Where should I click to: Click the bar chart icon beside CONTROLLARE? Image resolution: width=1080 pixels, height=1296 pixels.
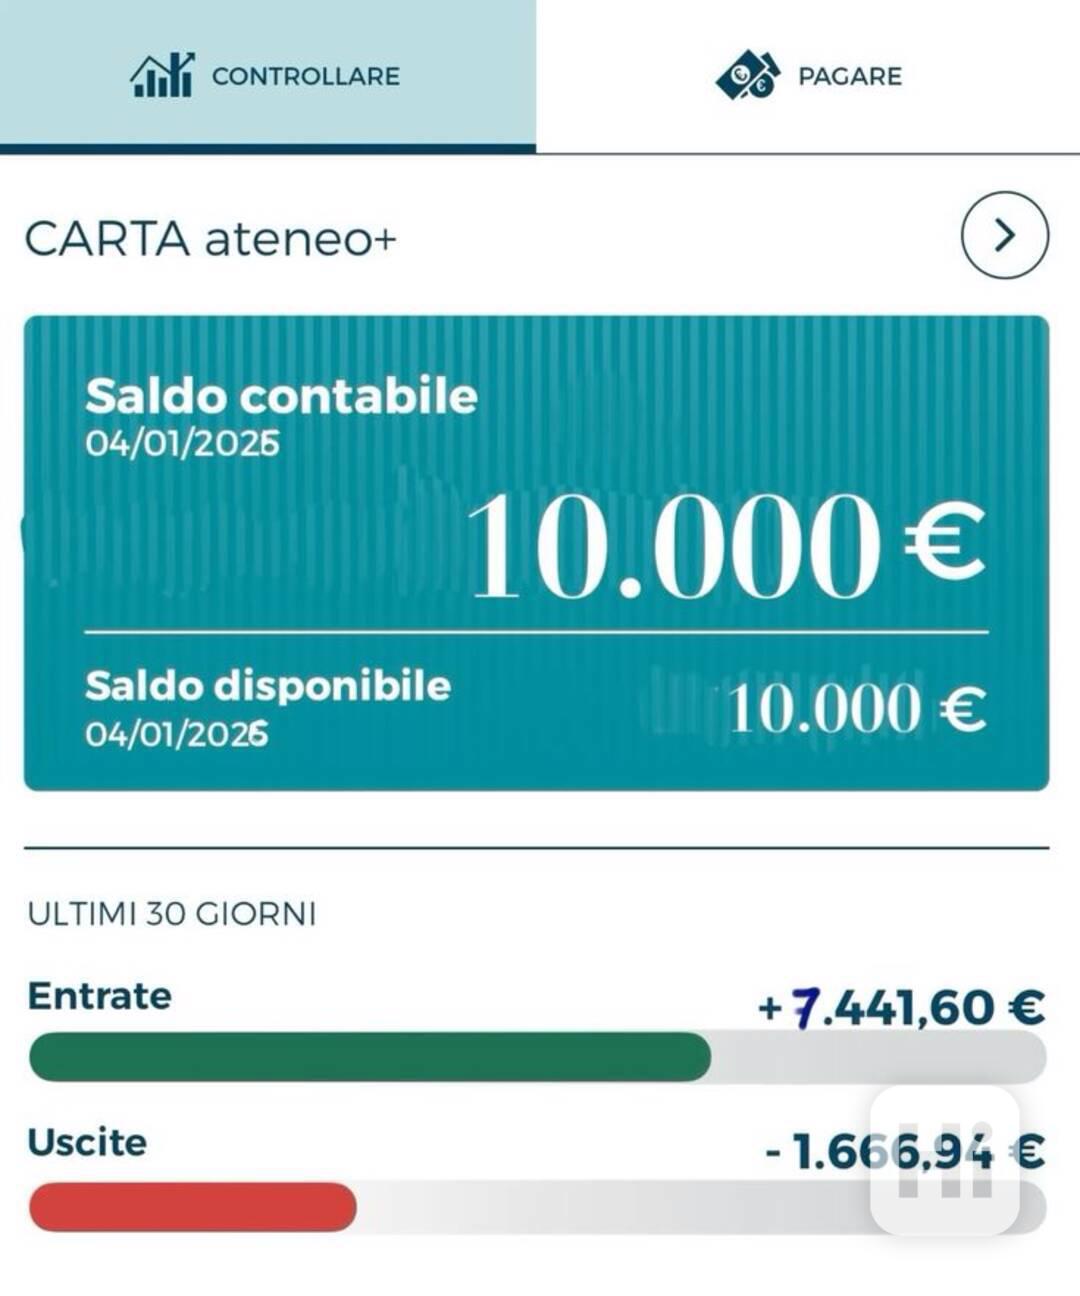point(162,76)
